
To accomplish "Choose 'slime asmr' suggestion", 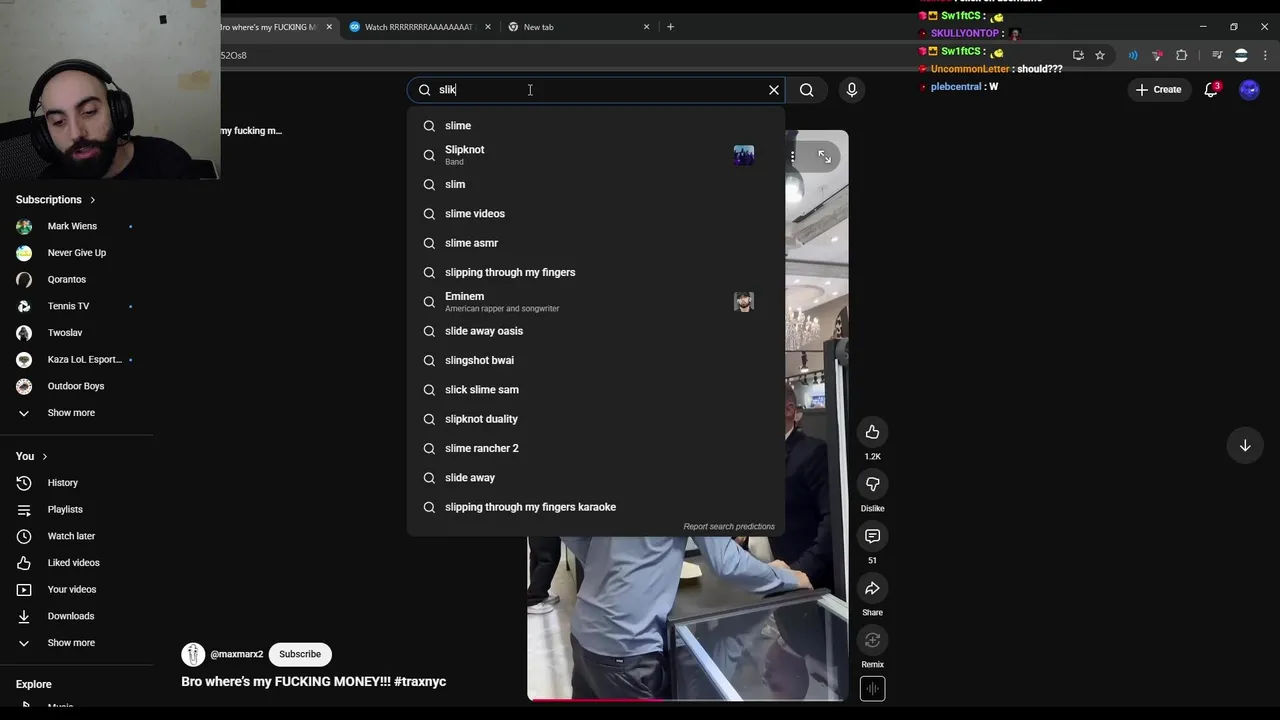I will pos(595,243).
